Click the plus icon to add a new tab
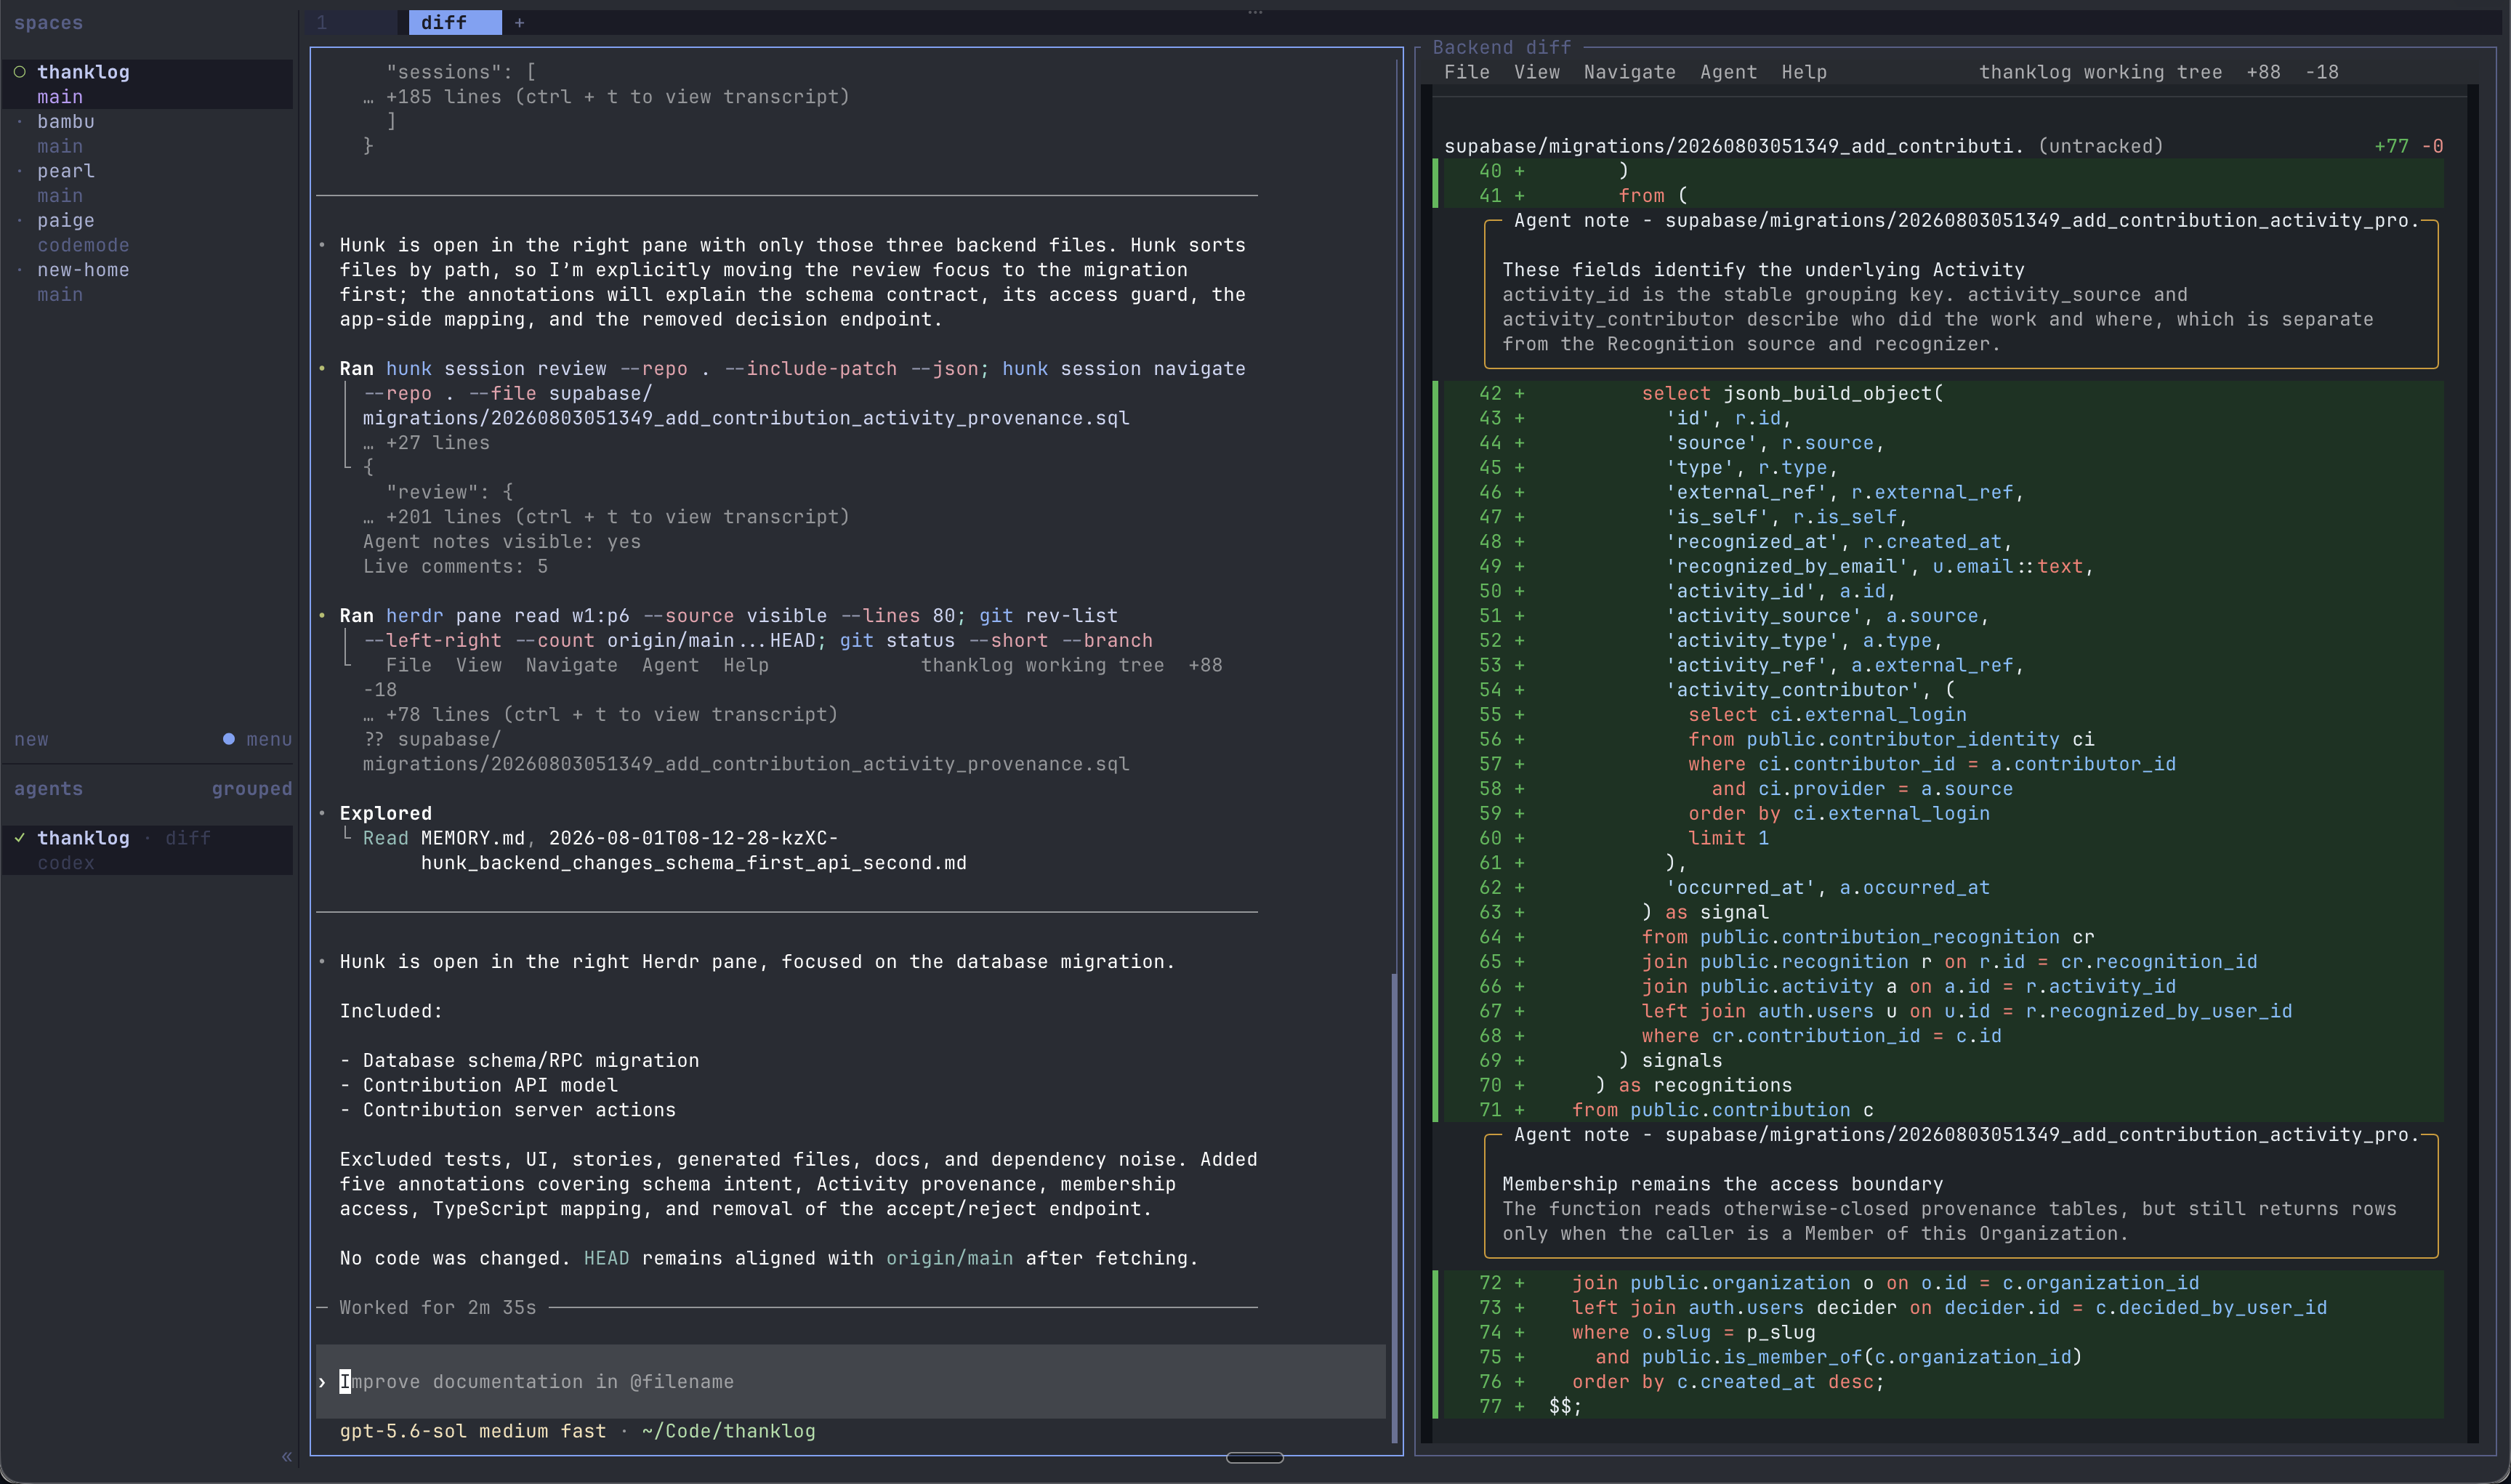Image resolution: width=2511 pixels, height=1484 pixels. click(x=519, y=23)
